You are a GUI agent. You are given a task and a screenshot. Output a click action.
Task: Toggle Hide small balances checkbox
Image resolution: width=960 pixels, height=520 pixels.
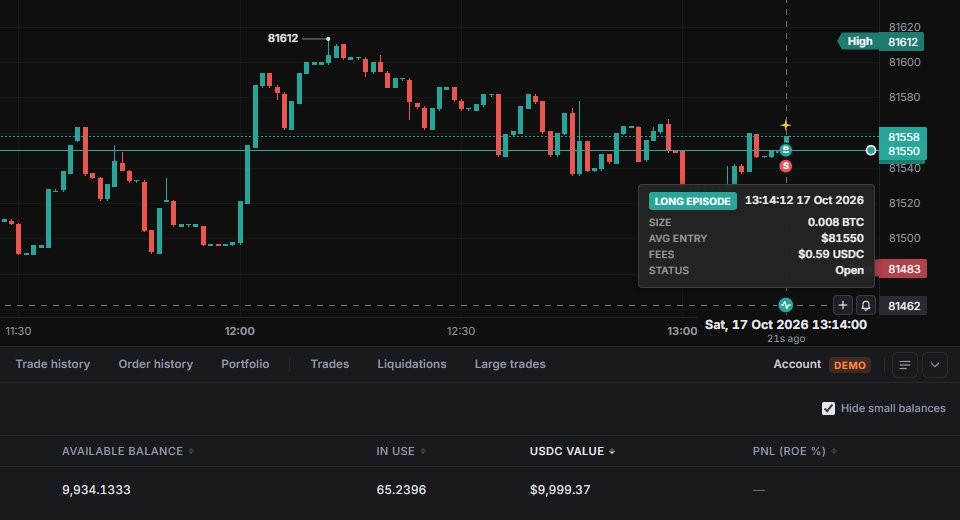(828, 409)
